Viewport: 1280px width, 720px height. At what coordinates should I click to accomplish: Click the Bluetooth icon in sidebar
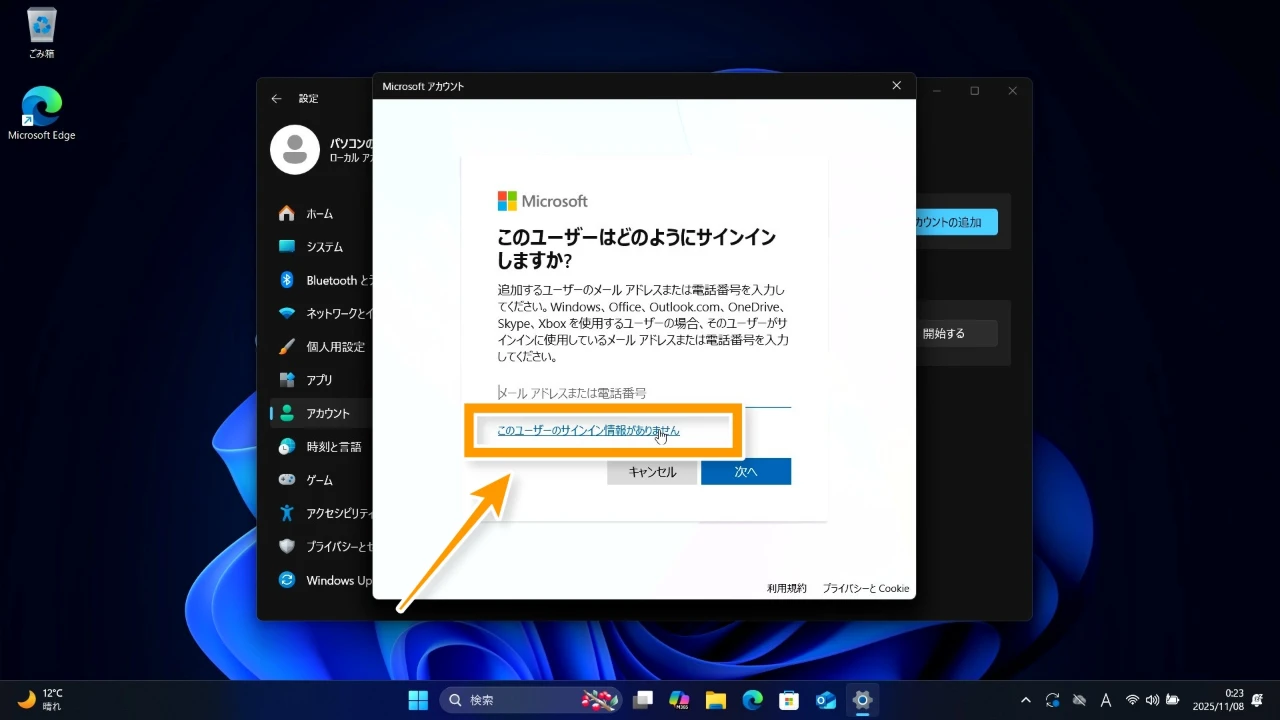coord(287,280)
